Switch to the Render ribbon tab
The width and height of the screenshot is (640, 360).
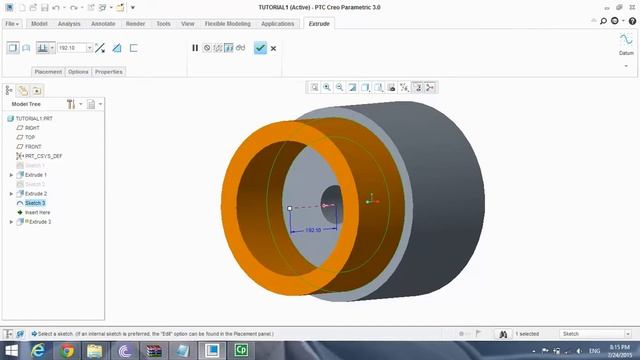pyautogui.click(x=135, y=24)
